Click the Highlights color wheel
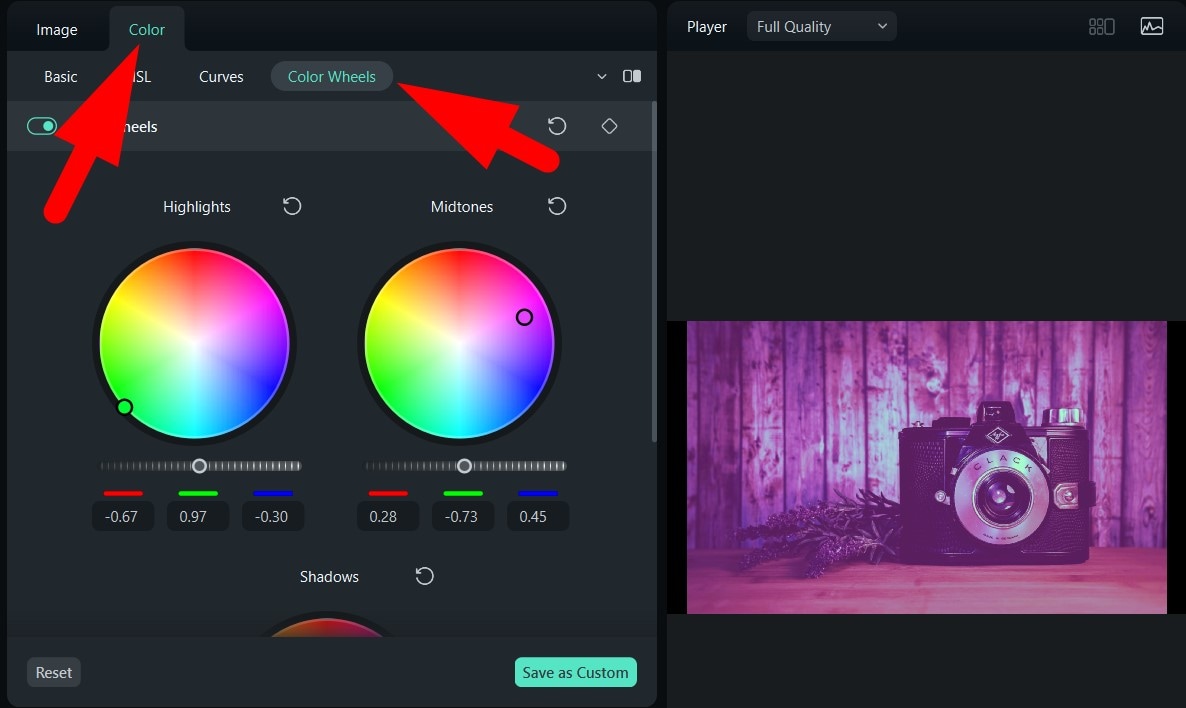Image resolution: width=1186 pixels, height=708 pixels. pyautogui.click(x=194, y=343)
